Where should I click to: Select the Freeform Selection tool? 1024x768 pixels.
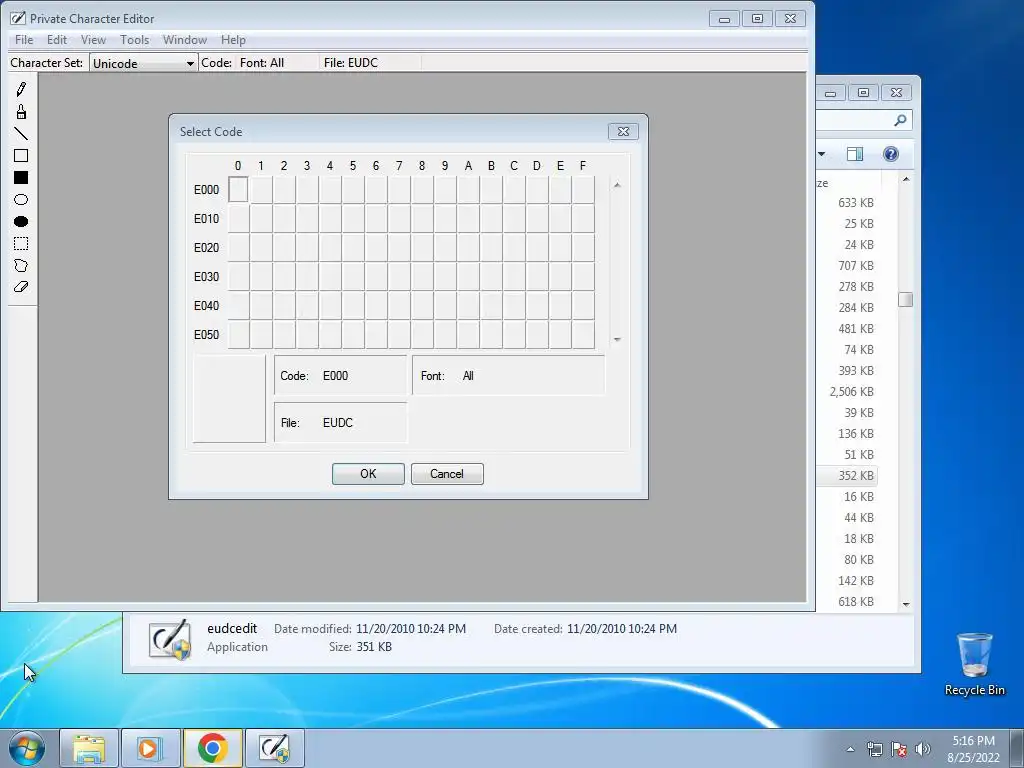coord(21,265)
